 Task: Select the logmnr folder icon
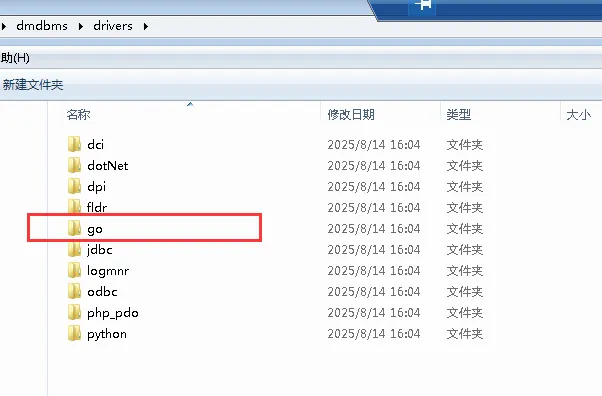click(74, 270)
